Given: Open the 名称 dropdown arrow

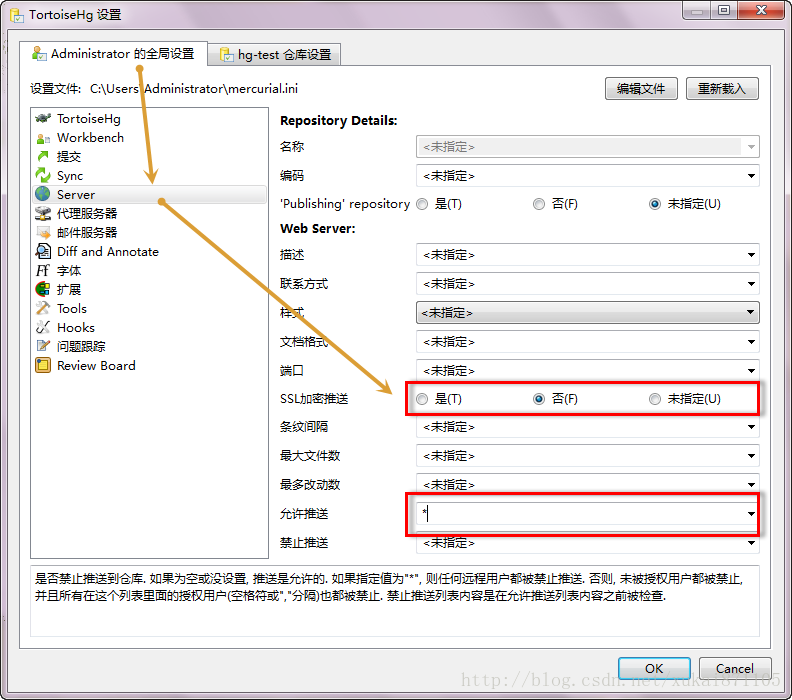Looking at the screenshot, I should (x=751, y=147).
